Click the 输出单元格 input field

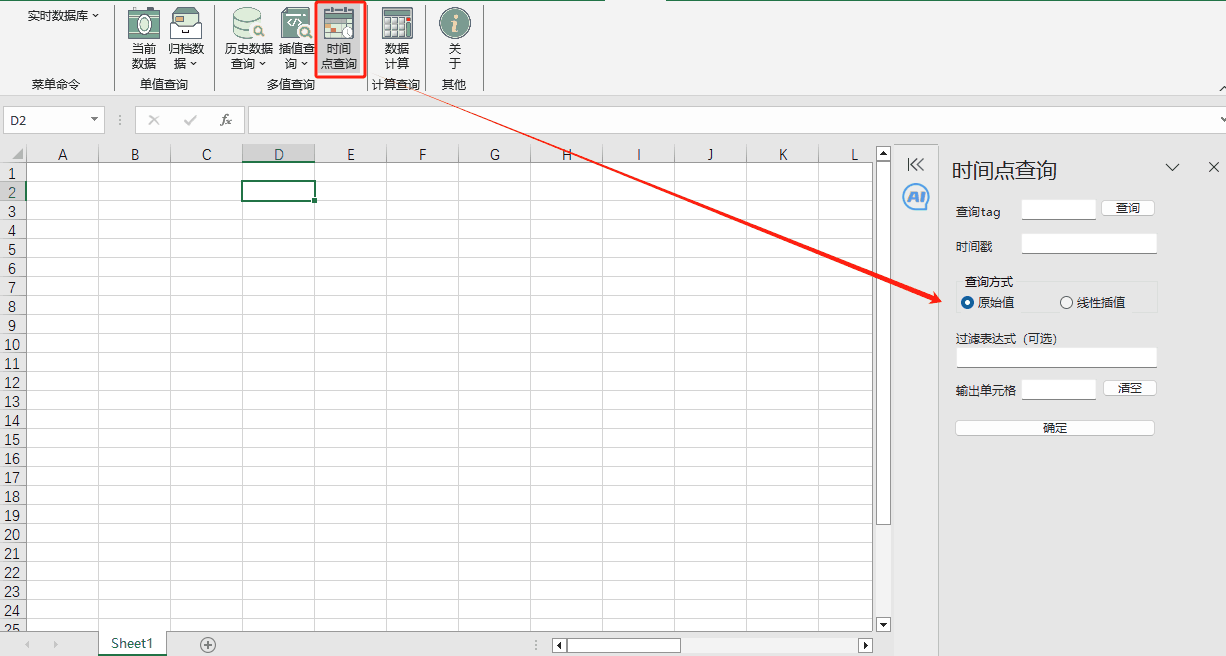1059,389
